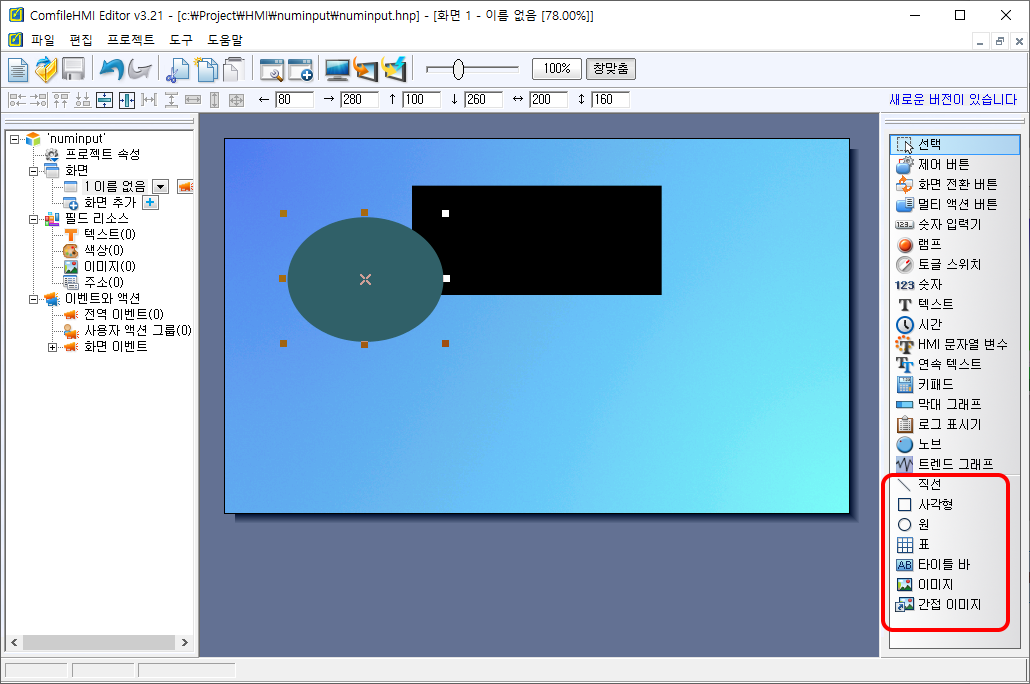
Task: Collapse the 필드 리소스 tree node
Action: tap(34, 219)
